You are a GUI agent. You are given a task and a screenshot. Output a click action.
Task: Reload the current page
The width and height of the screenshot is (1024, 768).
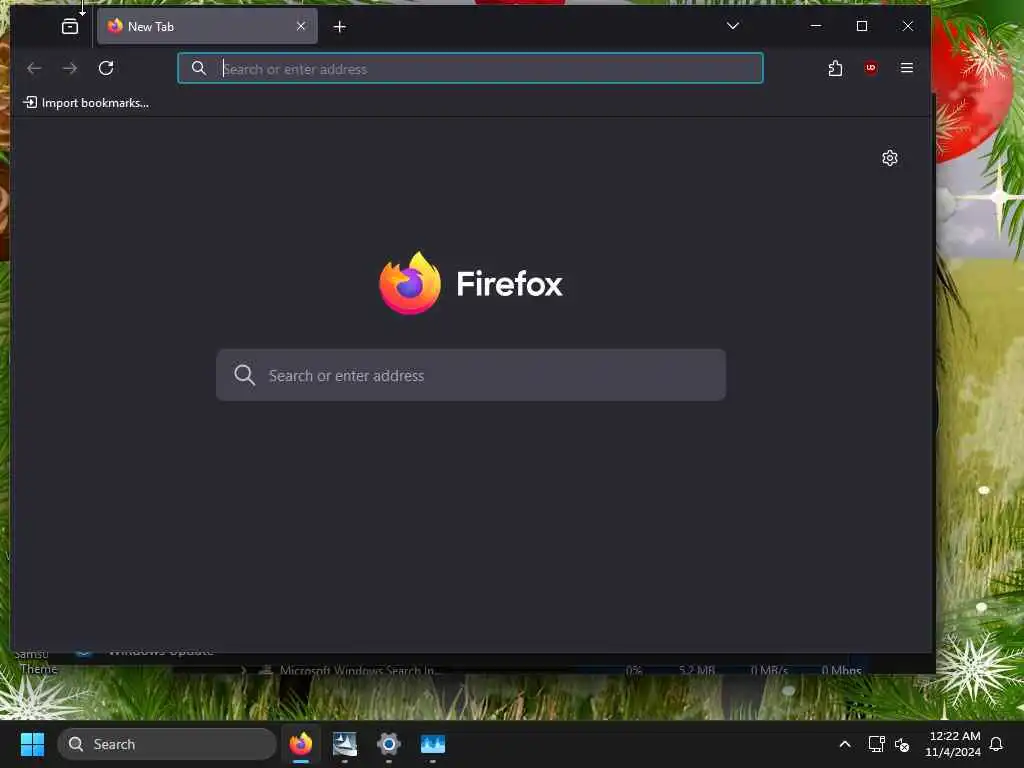(x=106, y=68)
